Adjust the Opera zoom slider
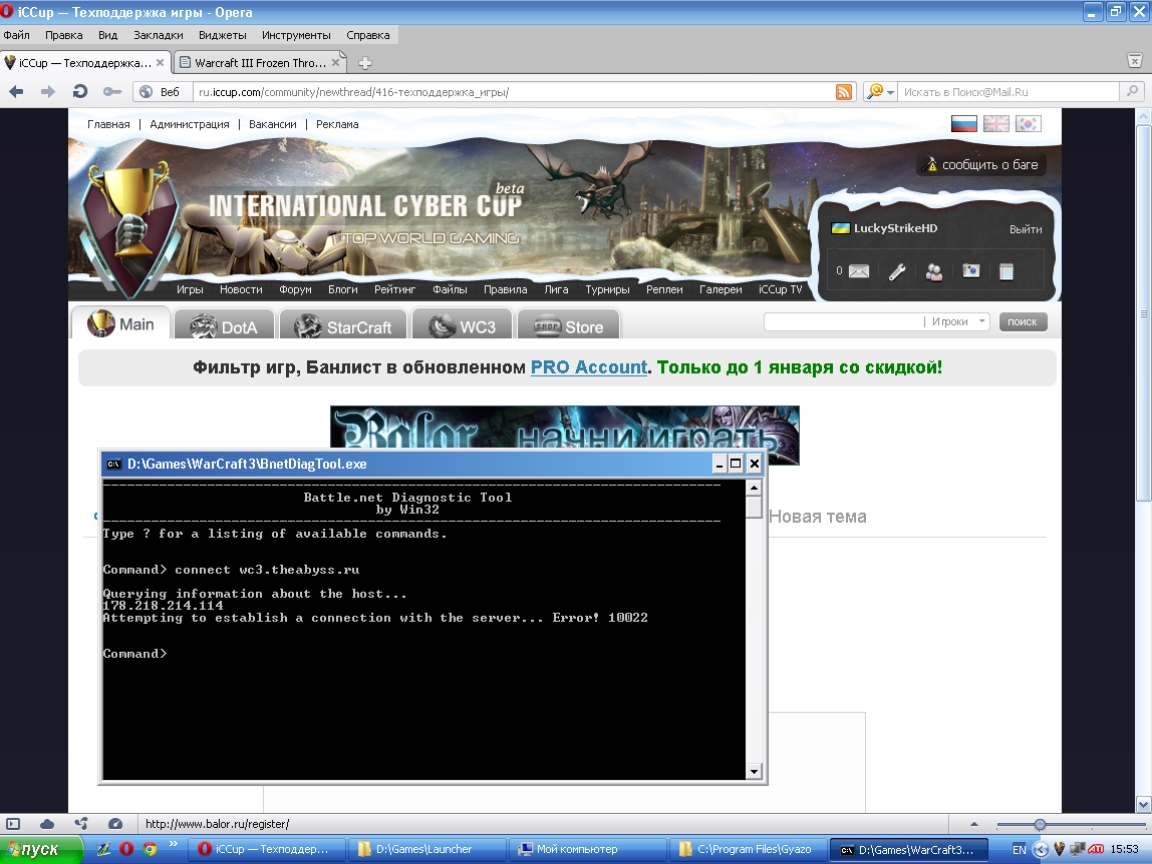 (x=1040, y=824)
